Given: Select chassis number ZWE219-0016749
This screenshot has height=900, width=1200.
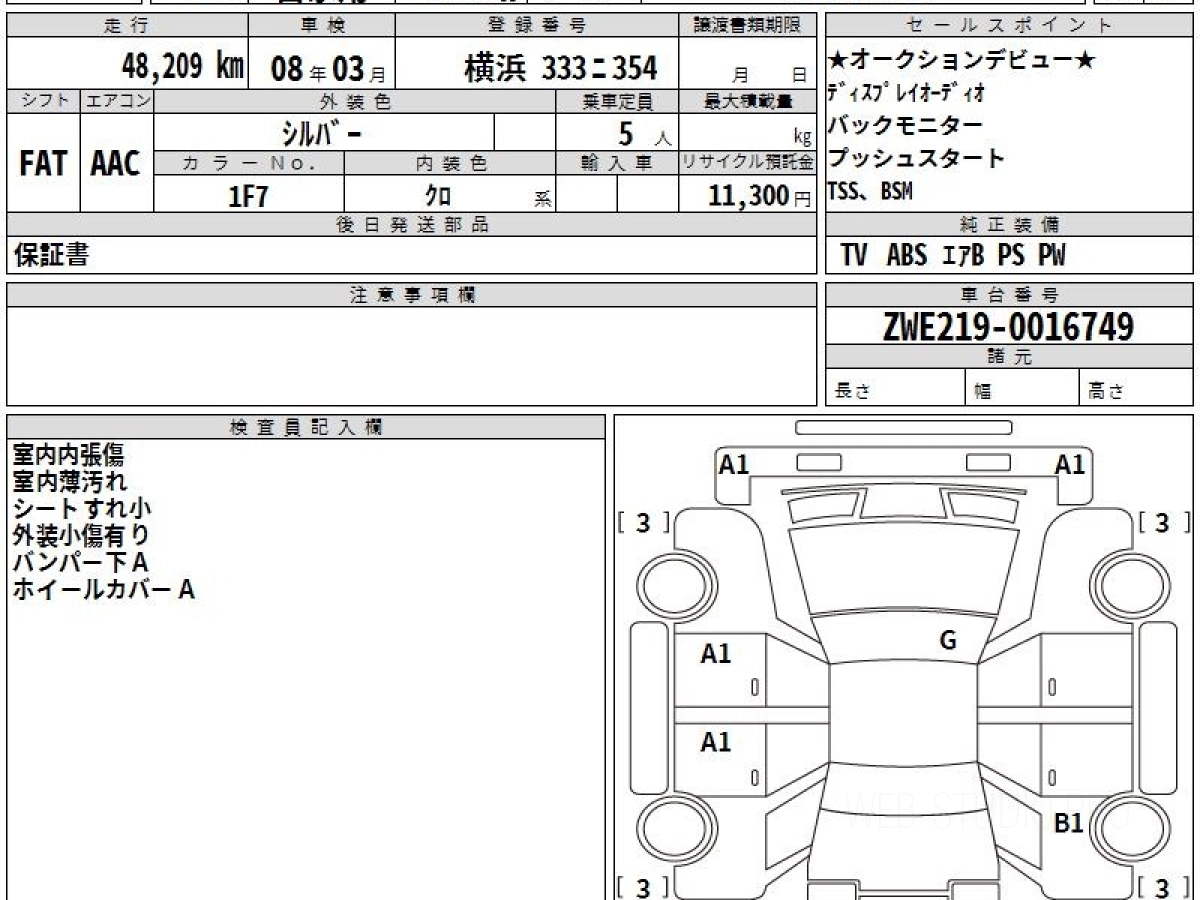Looking at the screenshot, I should click(1008, 326).
